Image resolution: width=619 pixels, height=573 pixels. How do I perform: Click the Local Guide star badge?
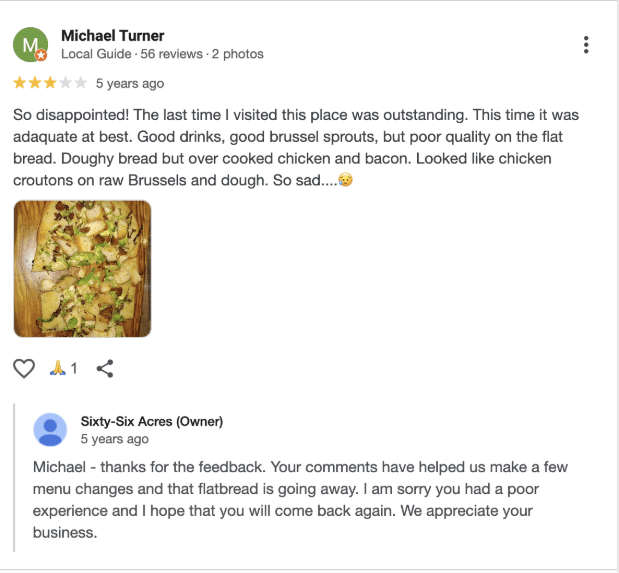(x=41, y=55)
